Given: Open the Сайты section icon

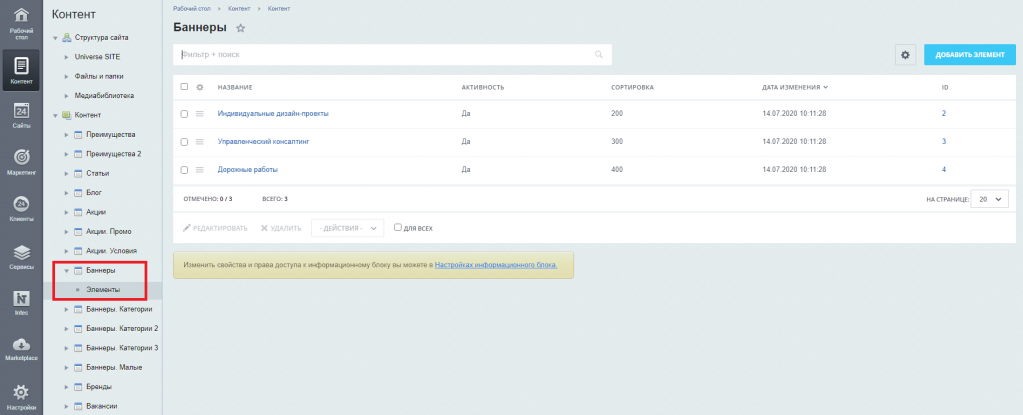Looking at the screenshot, I should coord(20,115).
